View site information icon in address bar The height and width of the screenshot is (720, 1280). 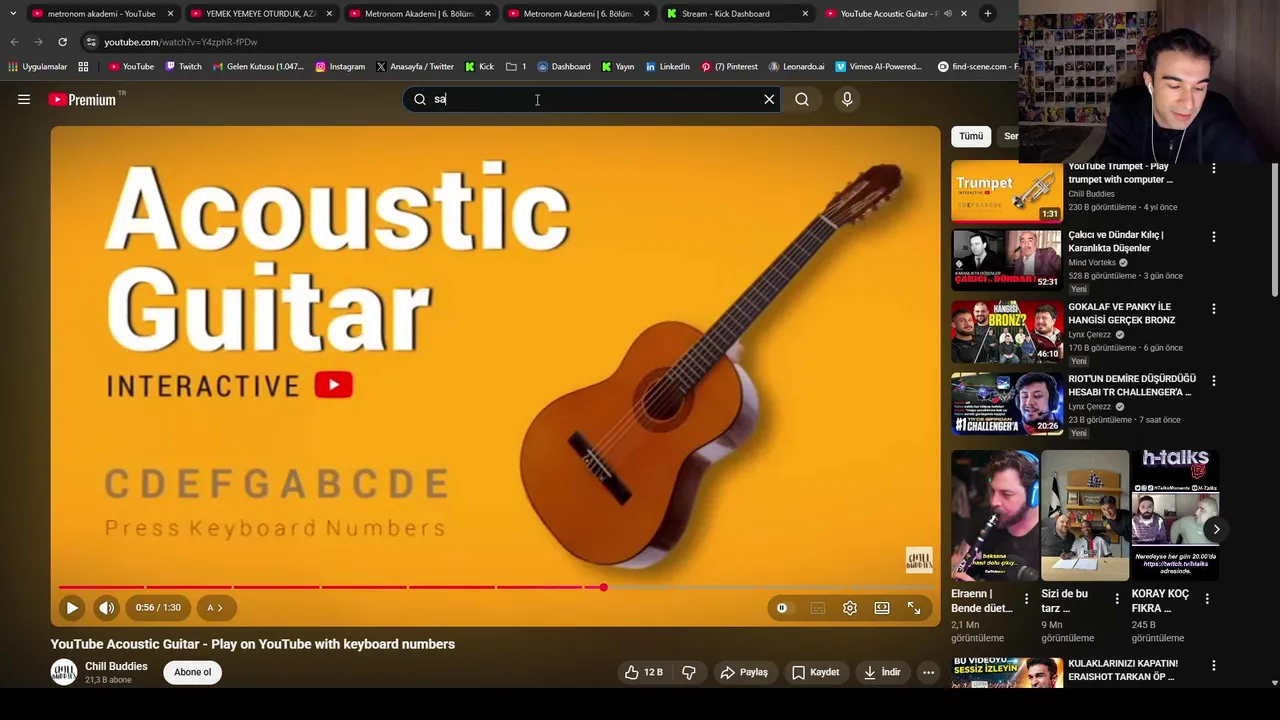click(x=91, y=42)
